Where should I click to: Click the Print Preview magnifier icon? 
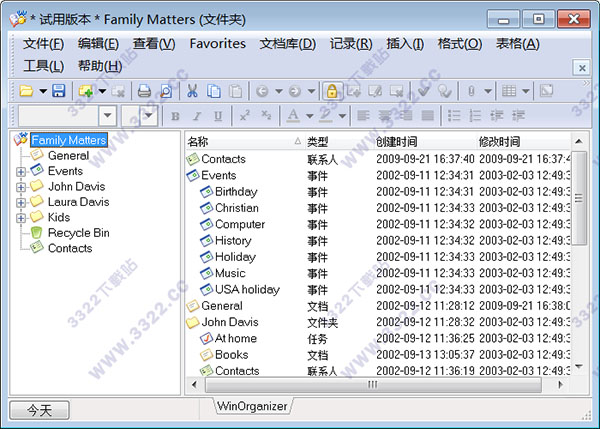(166, 91)
